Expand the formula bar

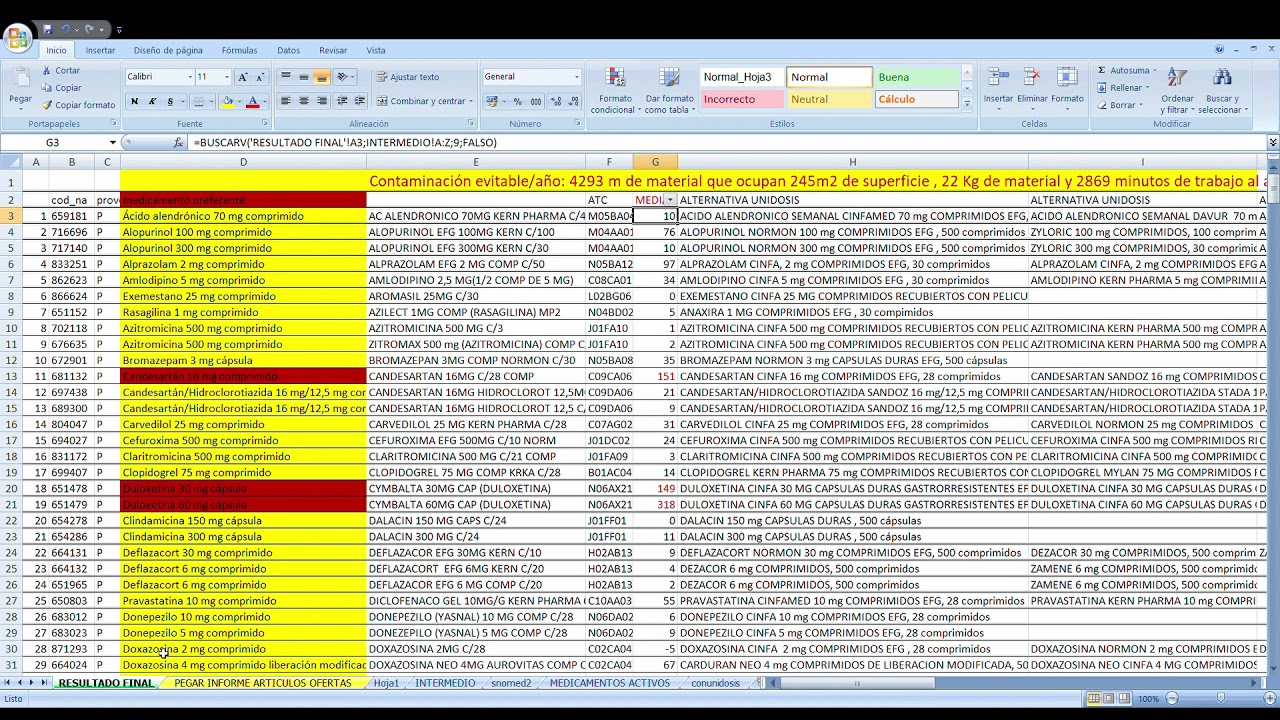[1273, 143]
